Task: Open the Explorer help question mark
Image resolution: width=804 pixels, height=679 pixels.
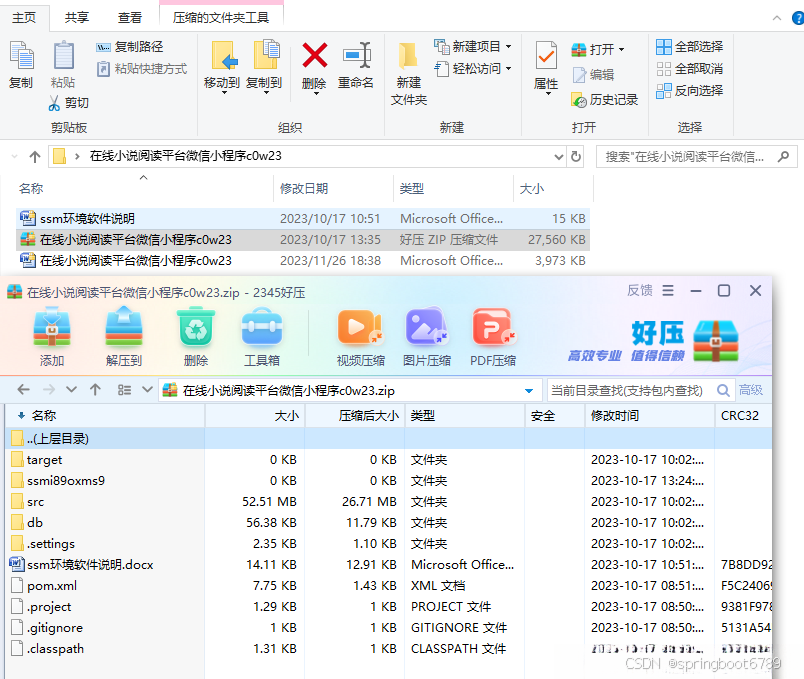Action: (x=798, y=18)
